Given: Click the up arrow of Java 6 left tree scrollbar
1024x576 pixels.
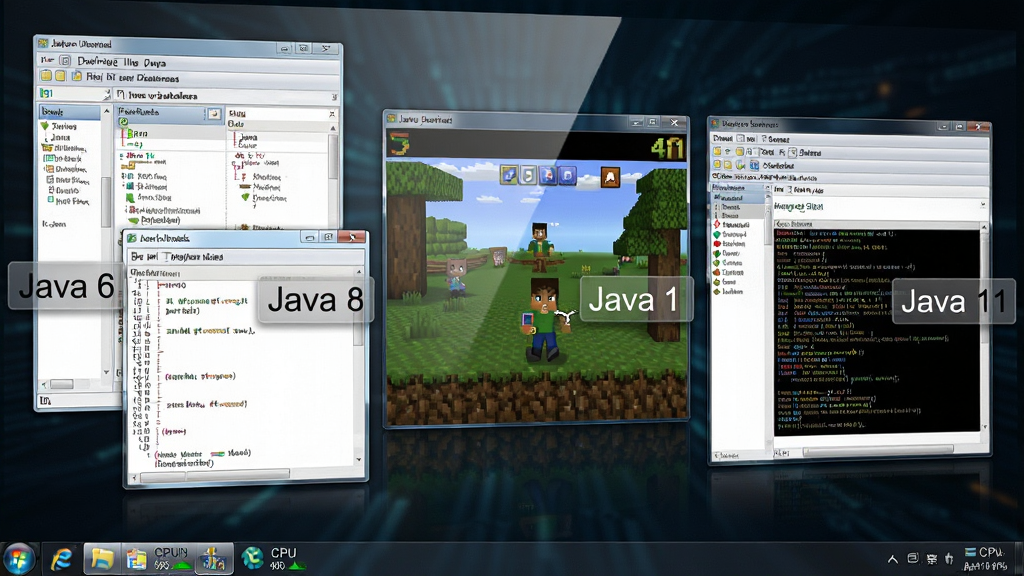Looking at the screenshot, I should [x=106, y=112].
